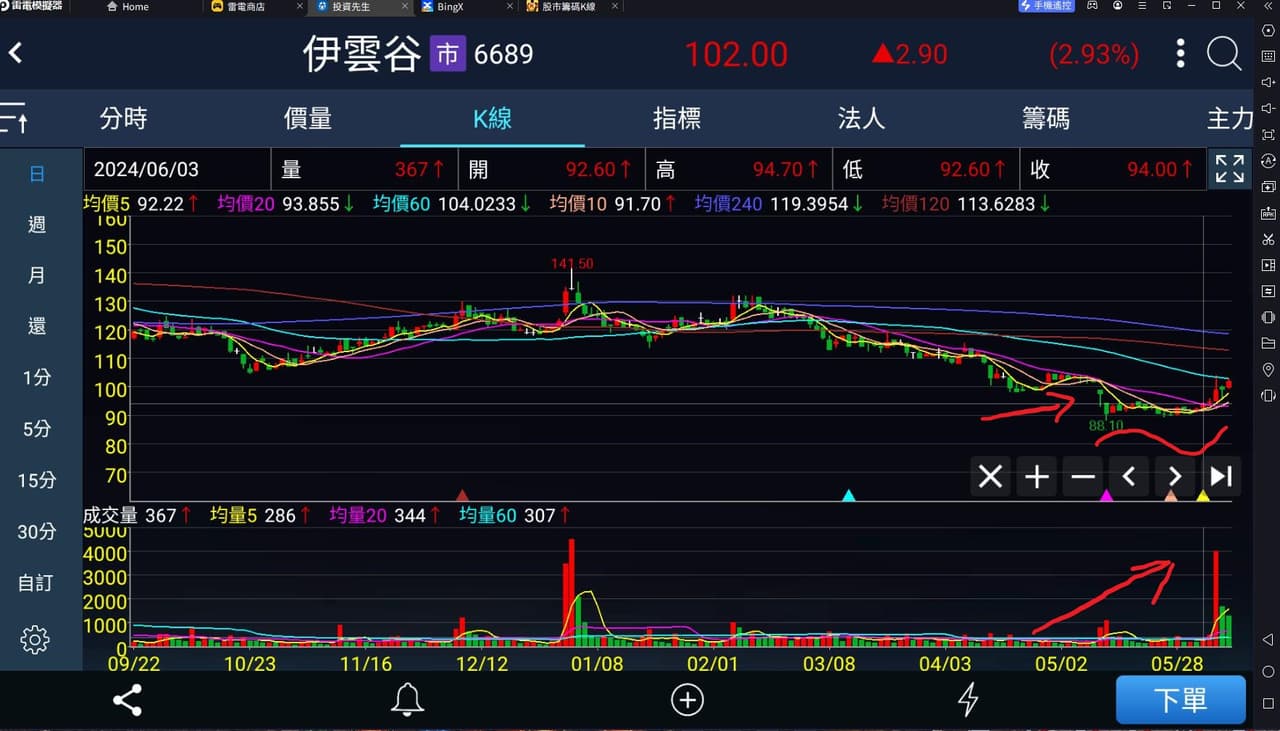Screen dimensions: 1280x731
Task: Increase emulator volume
Action: (1268, 82)
